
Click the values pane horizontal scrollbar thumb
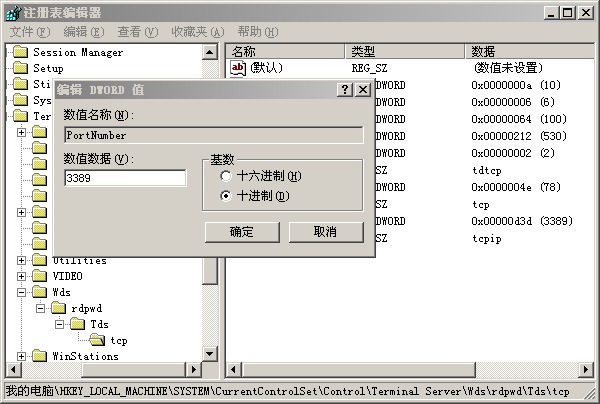[x=358, y=370]
